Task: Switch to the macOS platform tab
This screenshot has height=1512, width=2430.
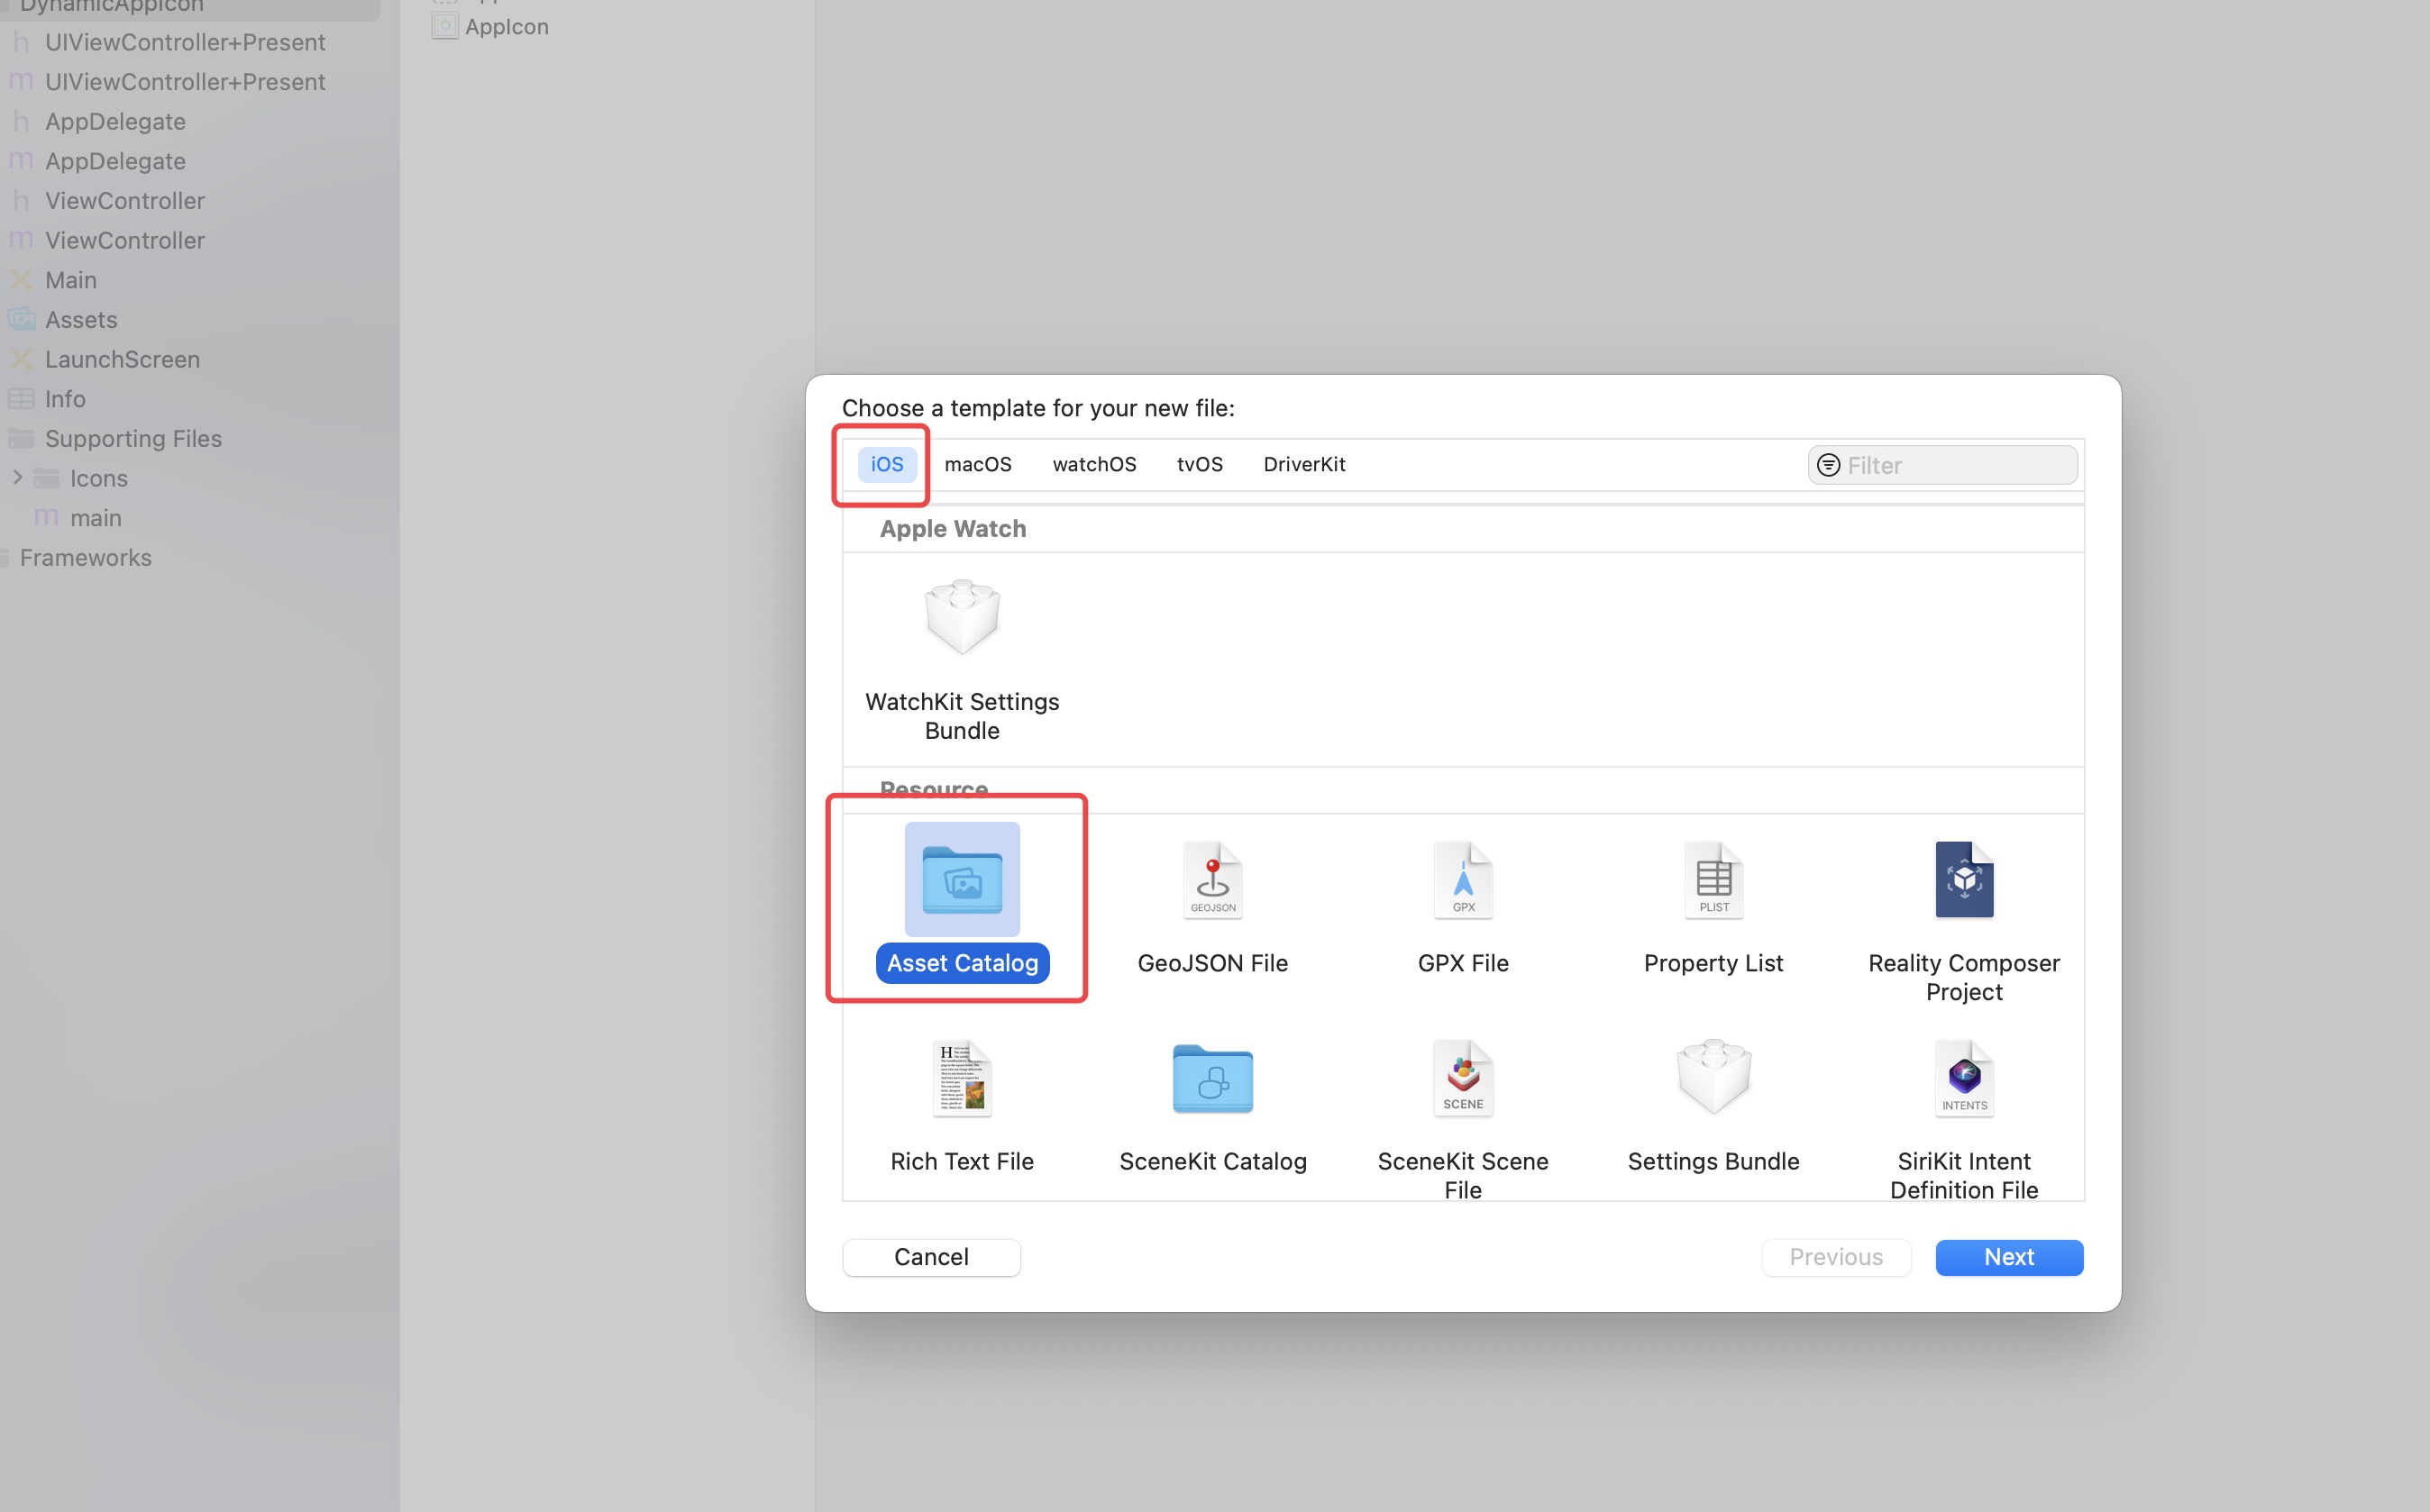Action: tap(977, 464)
